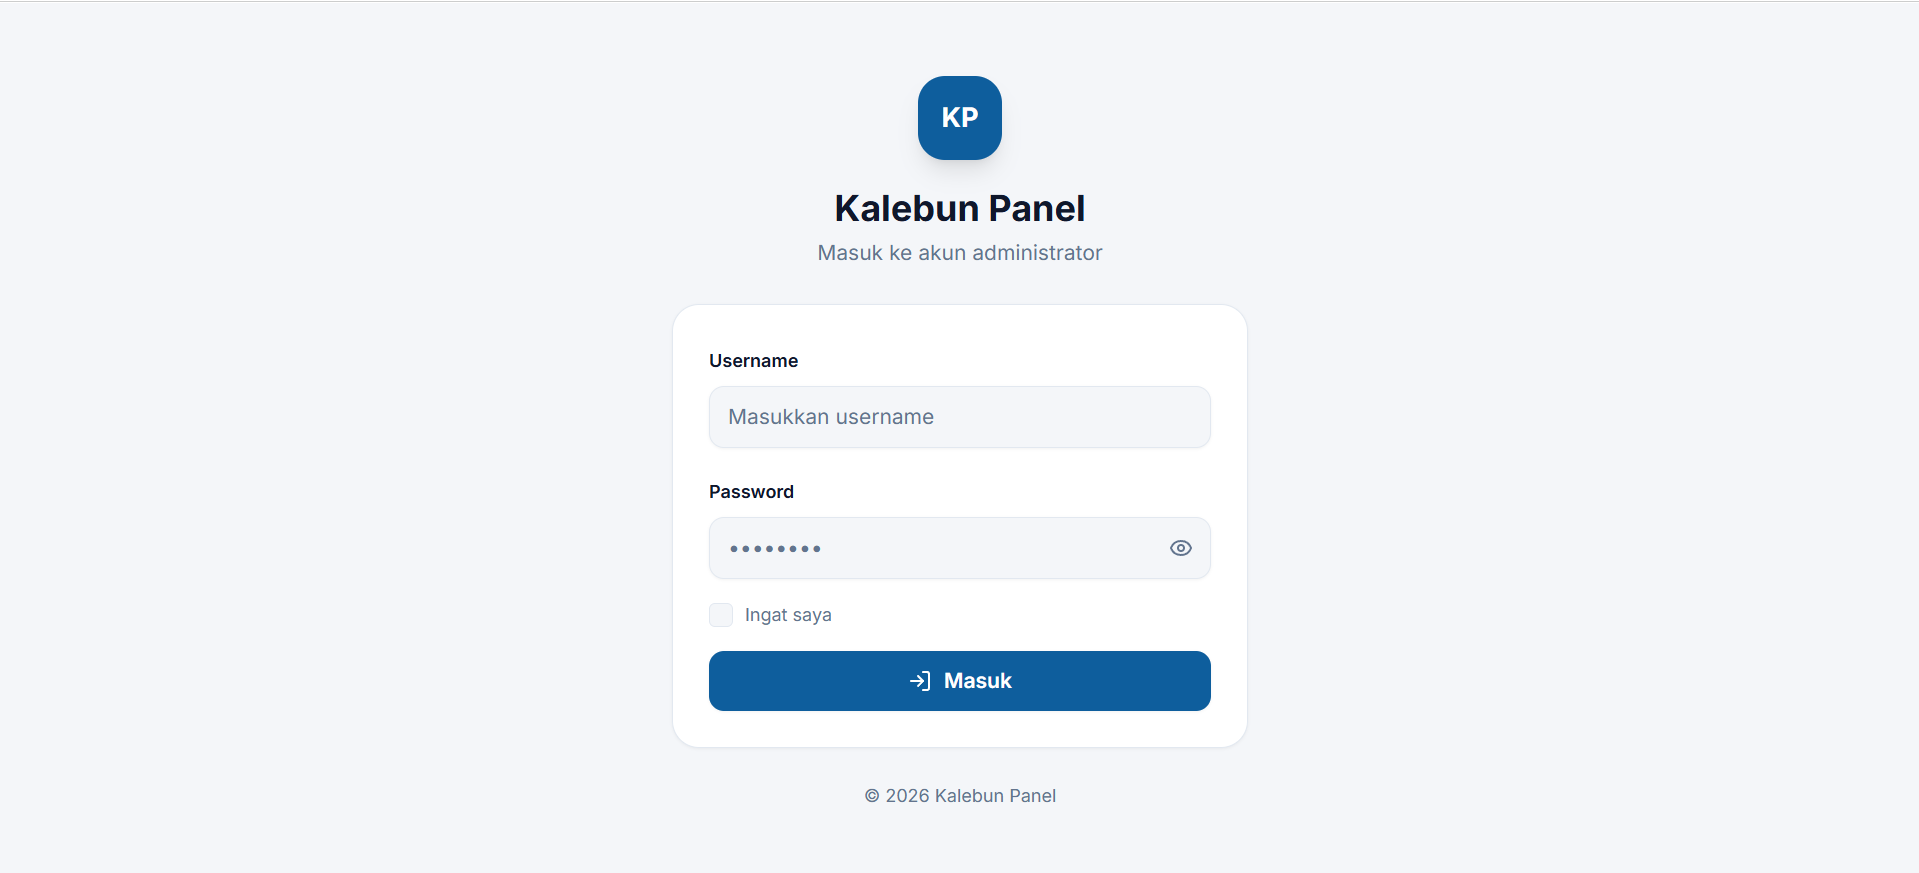The width and height of the screenshot is (1919, 873).
Task: Click the Ingat saya label text
Action: coord(788,615)
